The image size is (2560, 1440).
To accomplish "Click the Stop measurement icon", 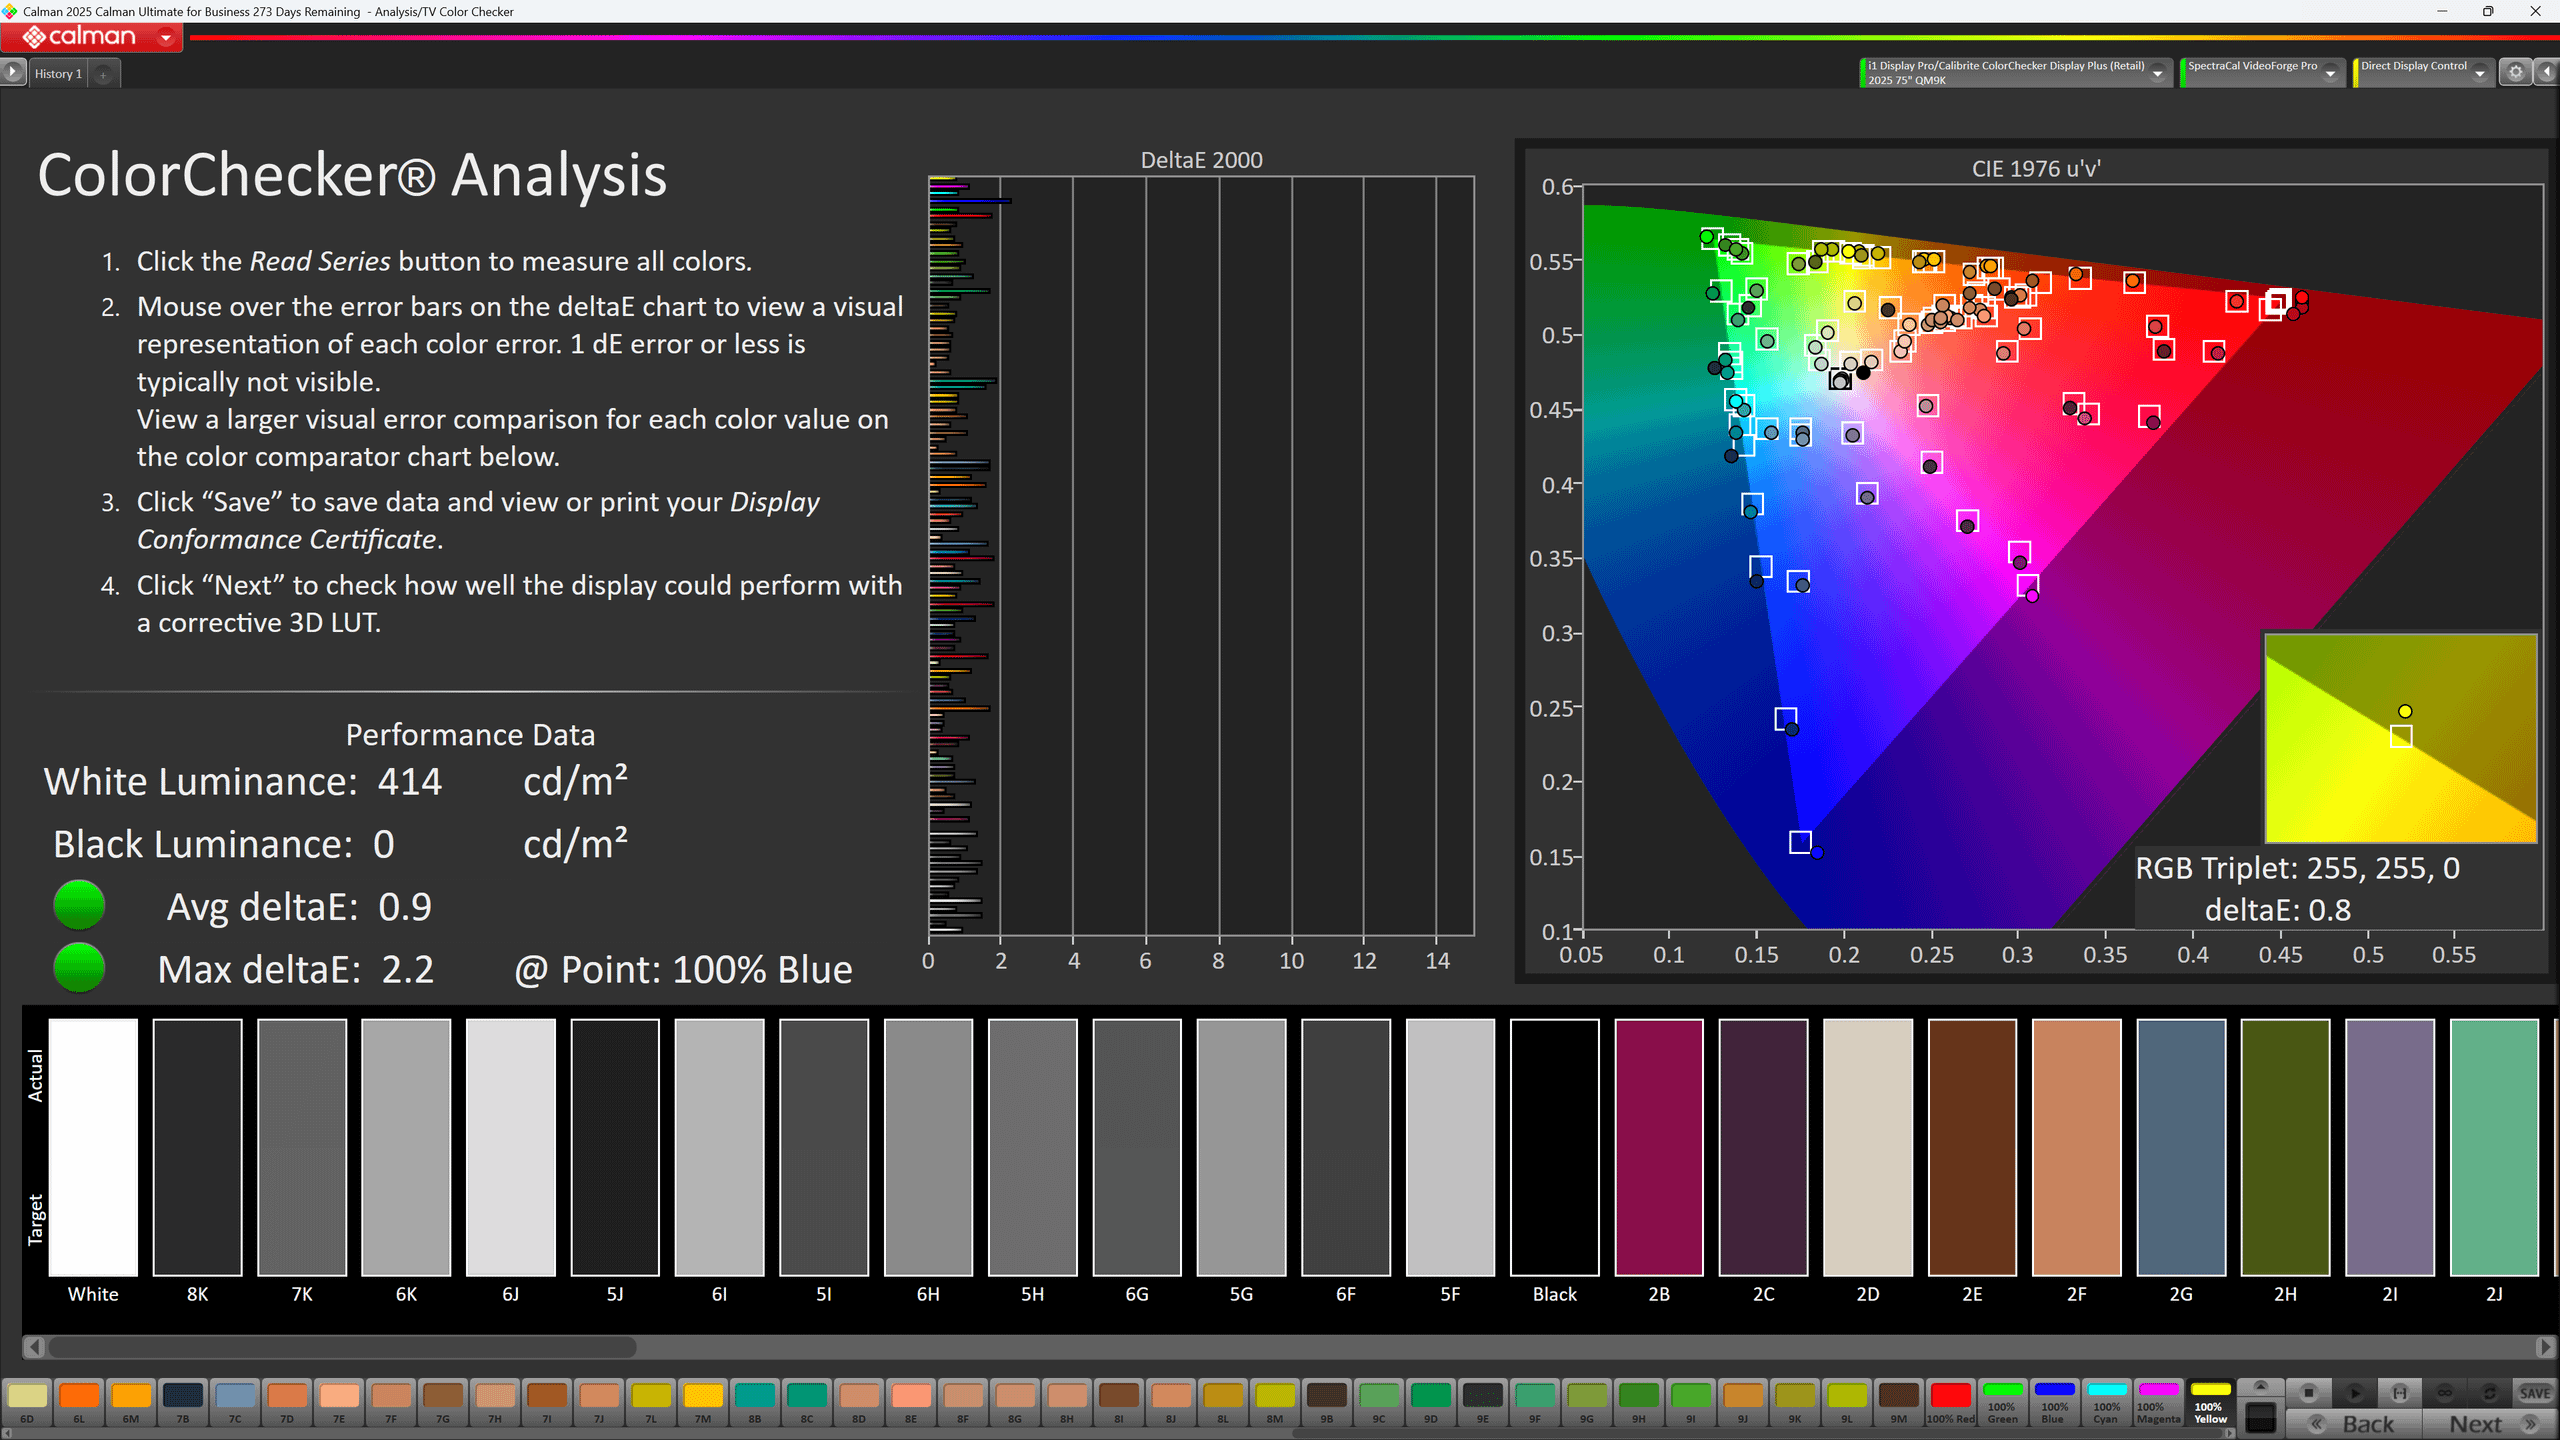I will (x=2308, y=1392).
